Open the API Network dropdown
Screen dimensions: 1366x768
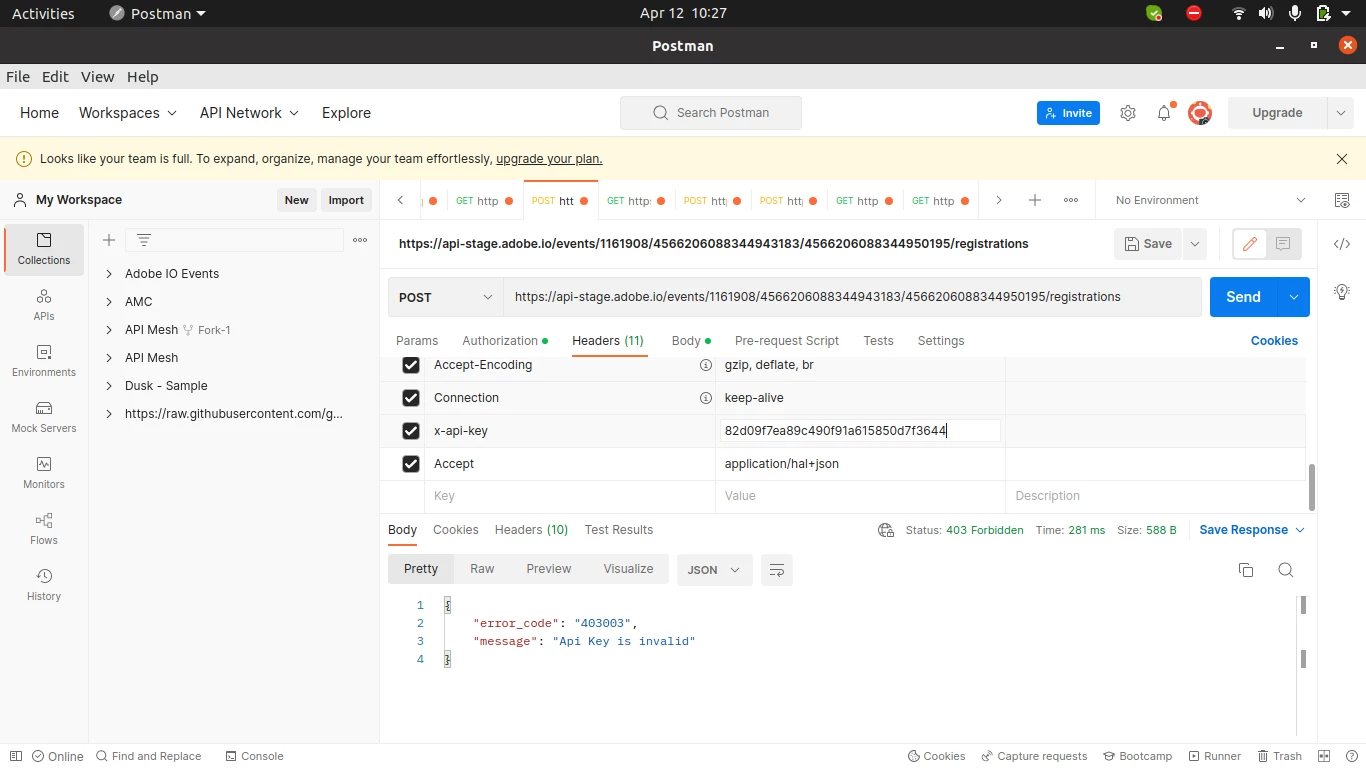[250, 113]
